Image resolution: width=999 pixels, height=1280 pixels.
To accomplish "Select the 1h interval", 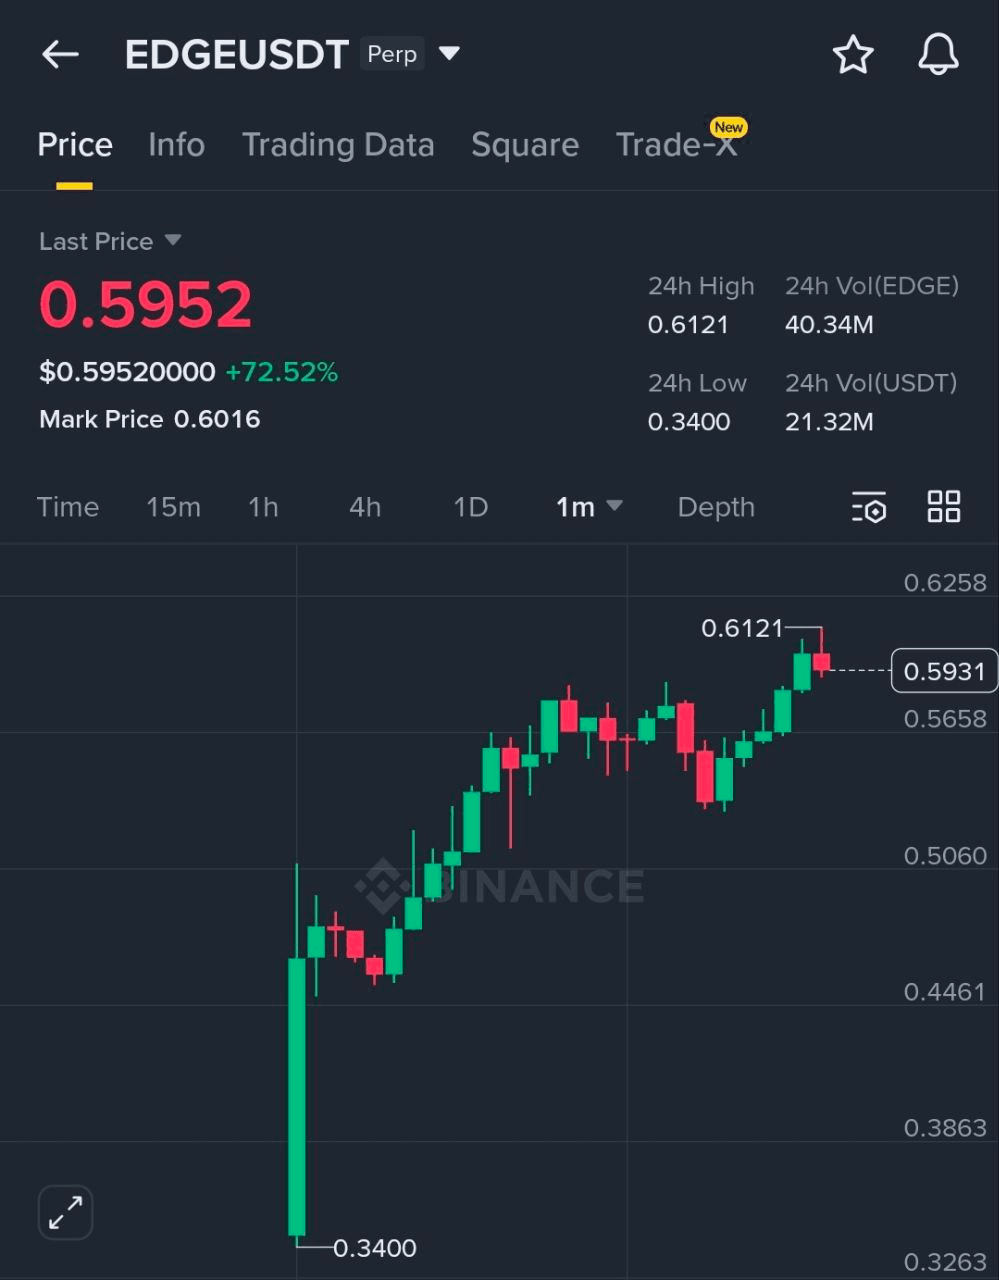I will 263,507.
